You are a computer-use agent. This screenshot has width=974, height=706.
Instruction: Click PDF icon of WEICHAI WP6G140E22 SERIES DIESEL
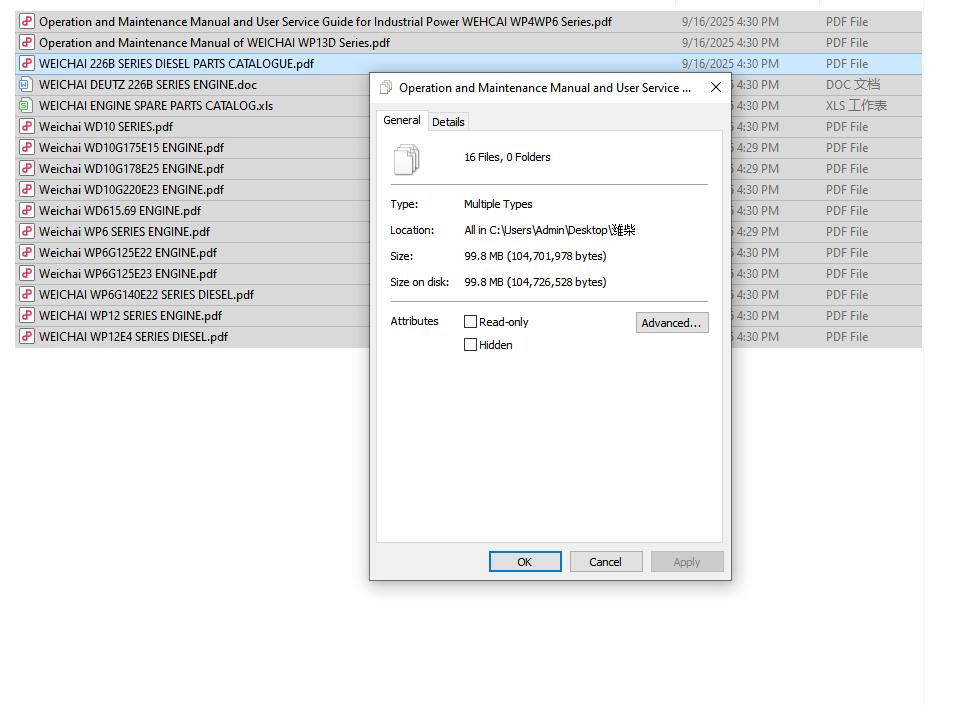pos(26,295)
